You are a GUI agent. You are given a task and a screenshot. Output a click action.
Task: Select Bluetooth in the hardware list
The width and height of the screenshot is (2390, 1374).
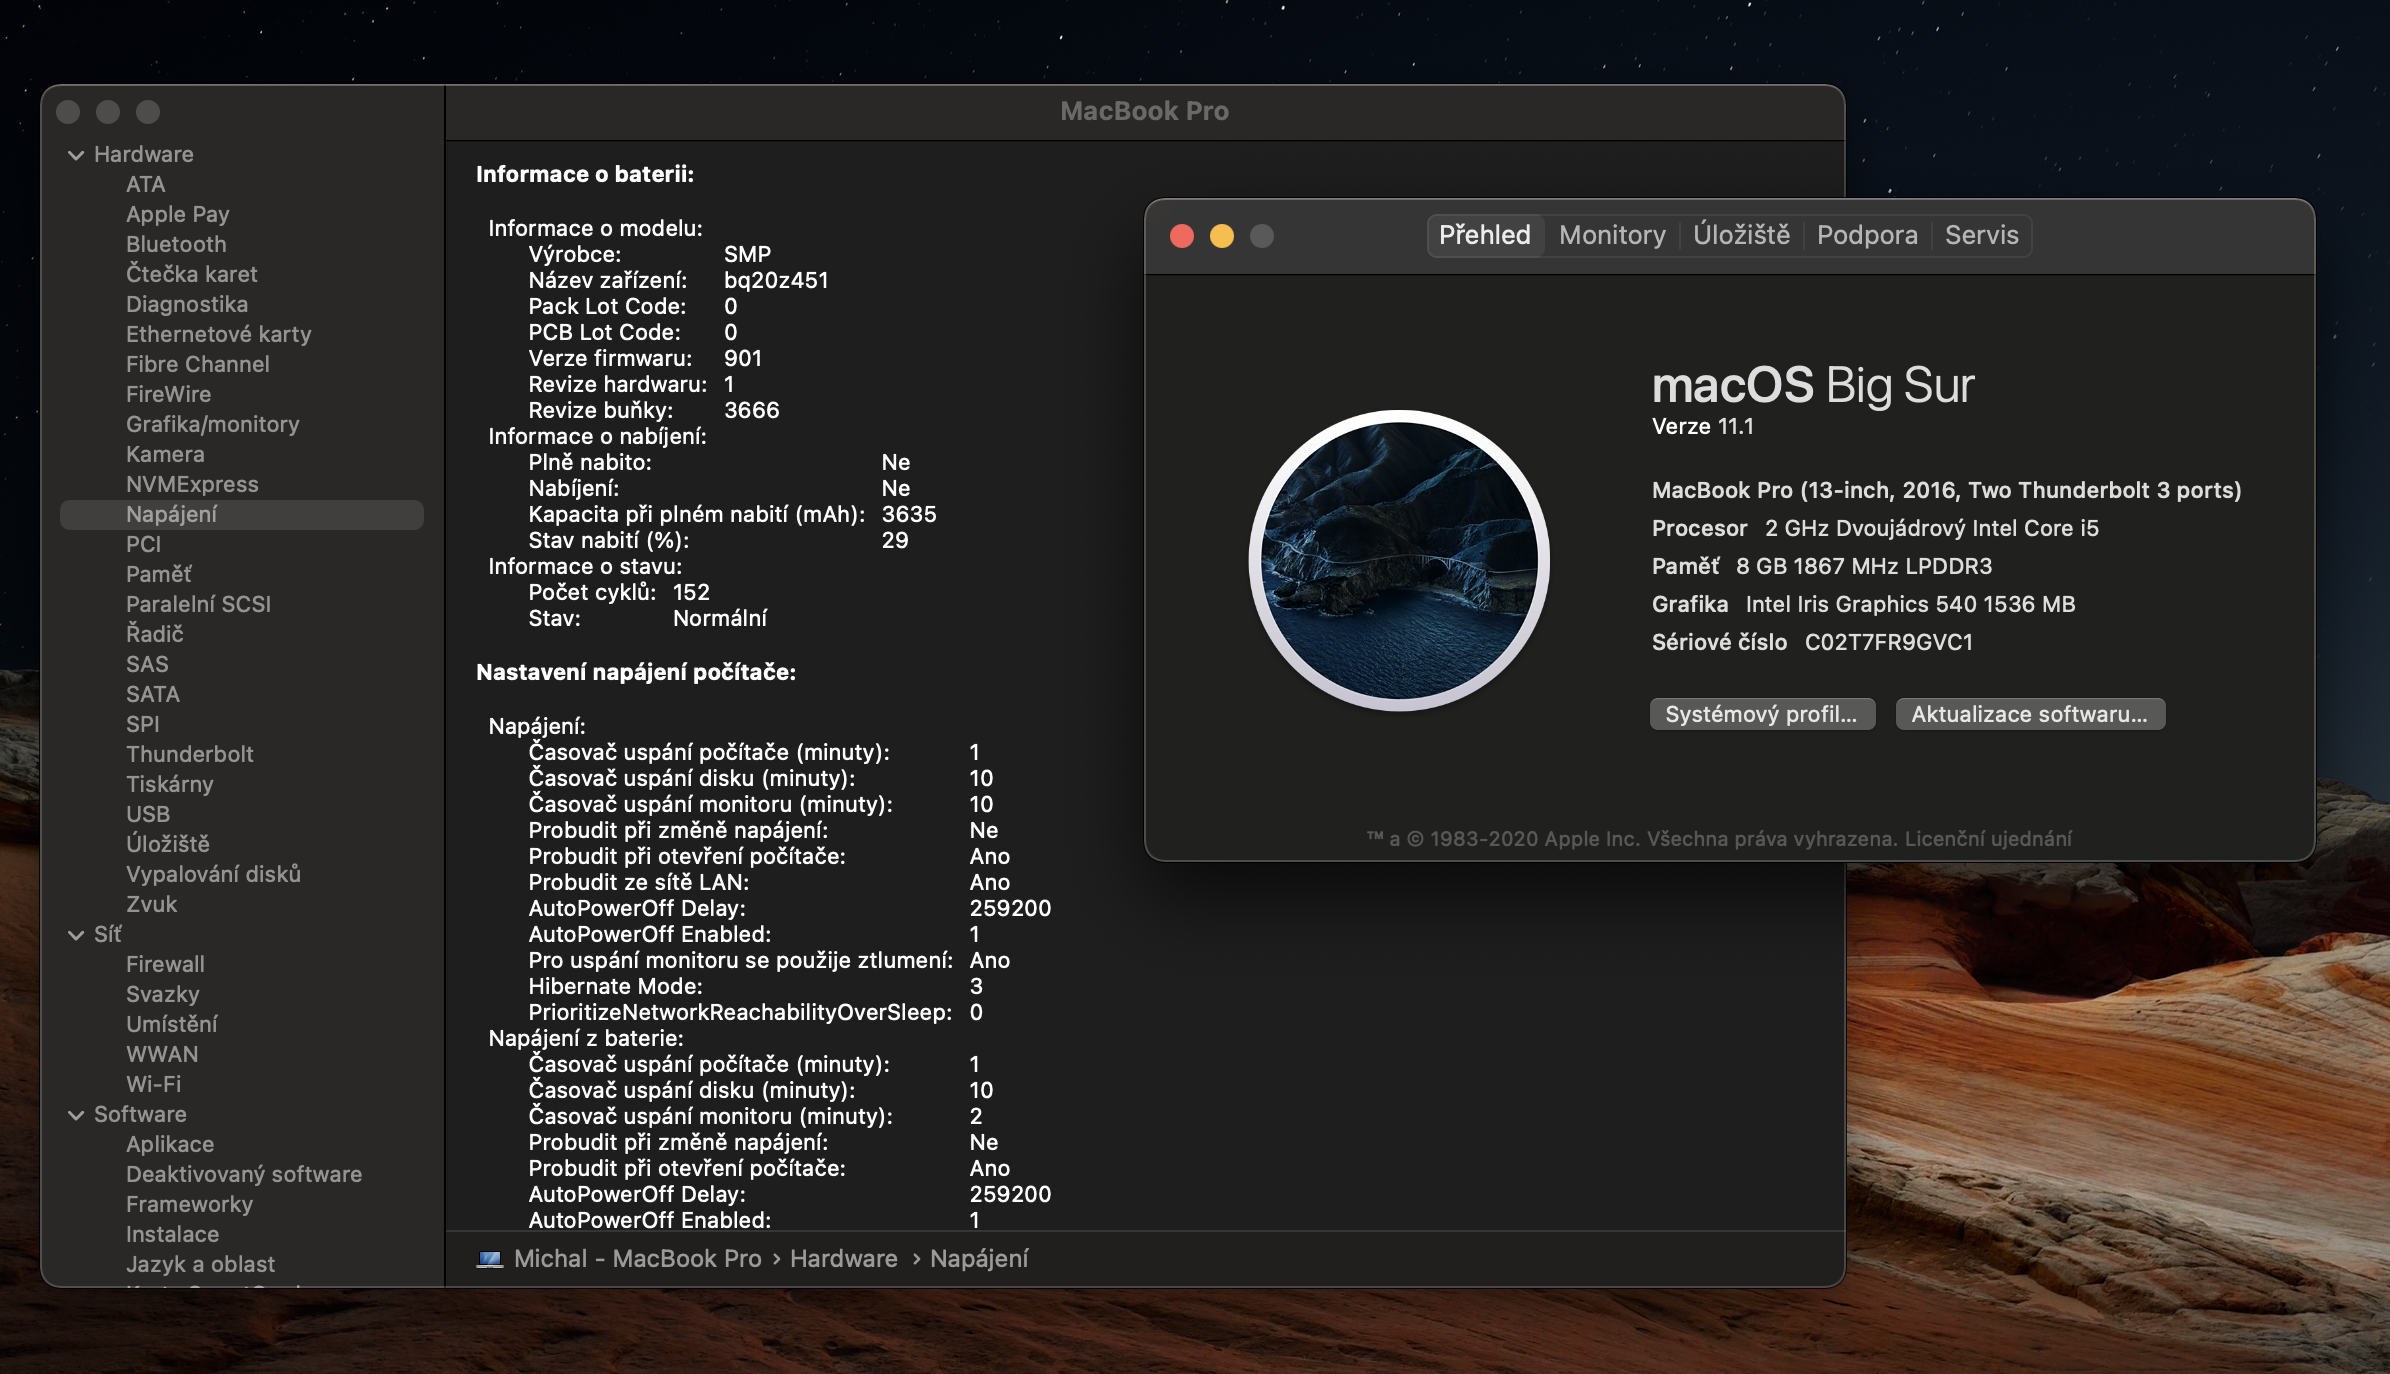(176, 244)
